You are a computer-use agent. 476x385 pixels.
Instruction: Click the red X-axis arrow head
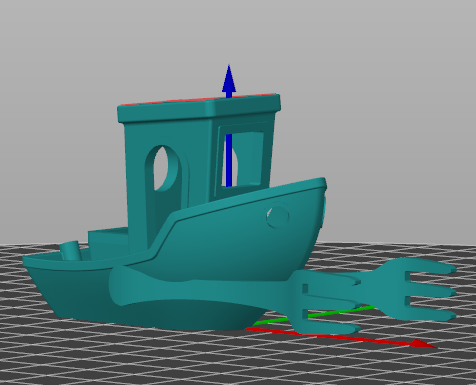tap(424, 343)
